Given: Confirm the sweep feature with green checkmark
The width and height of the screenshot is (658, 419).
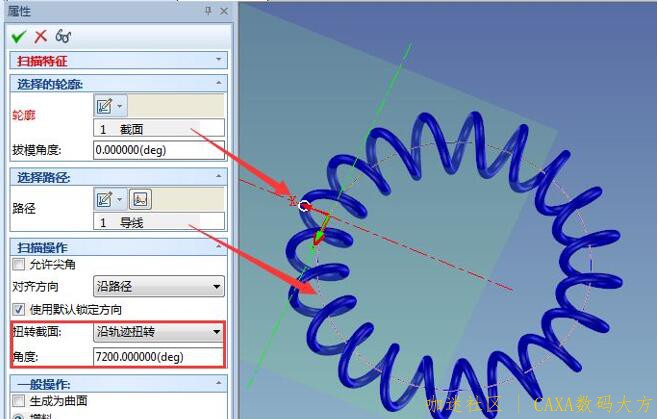Looking at the screenshot, I should click(19, 37).
